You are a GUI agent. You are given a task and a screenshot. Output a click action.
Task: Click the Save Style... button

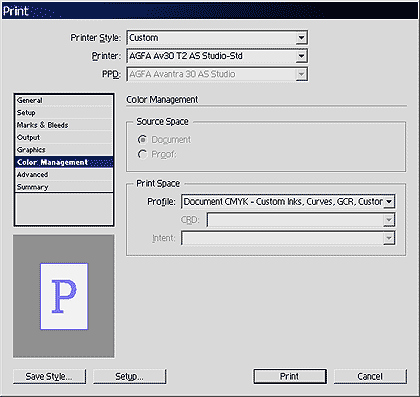(x=49, y=376)
